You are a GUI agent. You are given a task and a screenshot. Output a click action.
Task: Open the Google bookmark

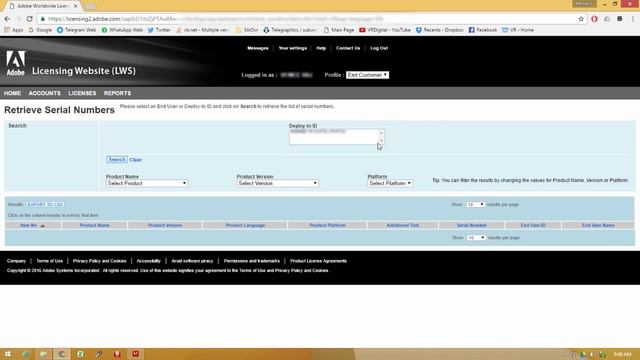coord(40,30)
